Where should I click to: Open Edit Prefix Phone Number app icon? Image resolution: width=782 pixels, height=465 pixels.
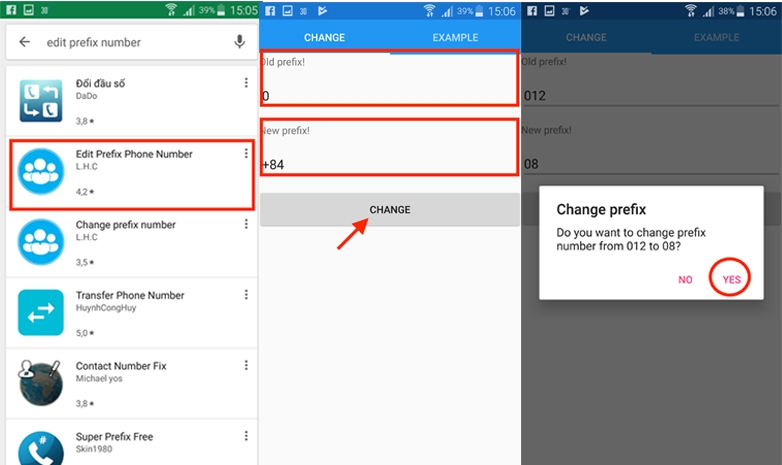click(x=42, y=172)
